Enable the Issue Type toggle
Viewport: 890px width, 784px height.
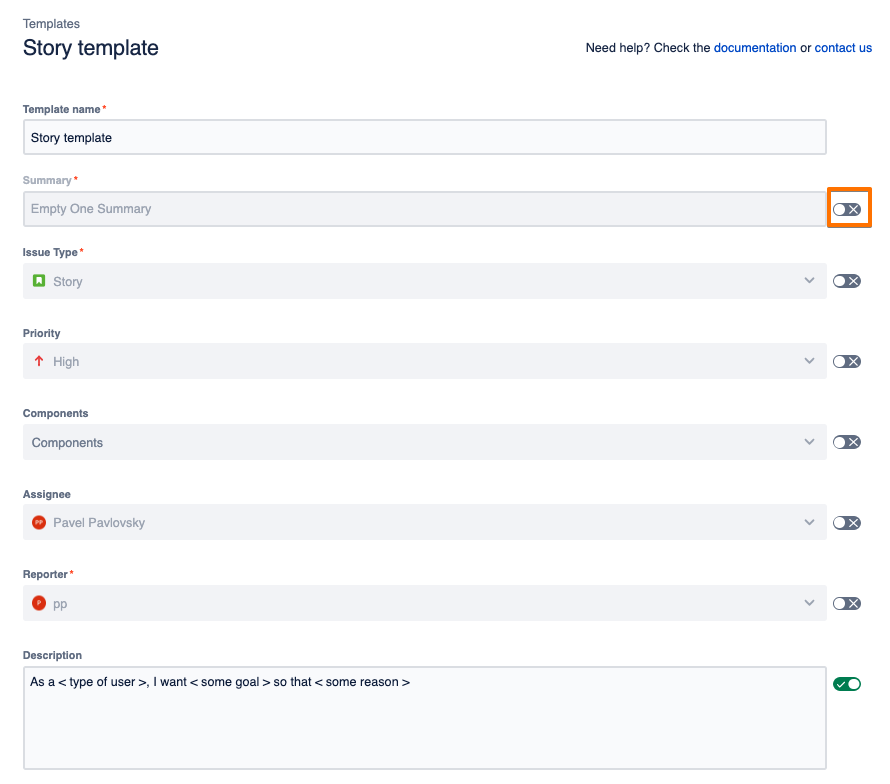click(x=847, y=281)
